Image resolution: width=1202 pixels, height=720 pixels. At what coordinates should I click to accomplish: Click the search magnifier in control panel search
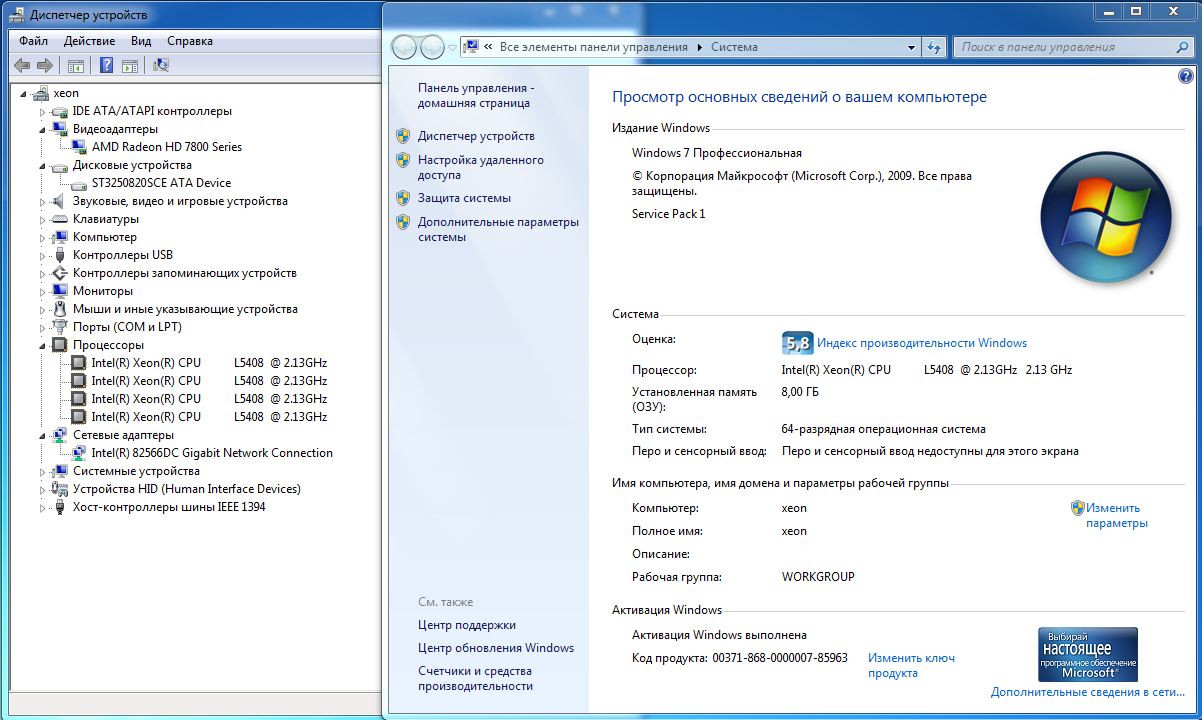[1183, 47]
